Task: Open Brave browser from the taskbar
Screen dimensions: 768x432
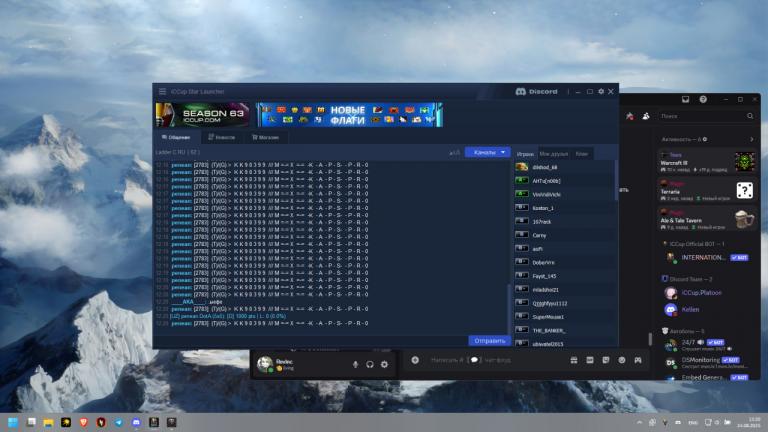Action: (83, 422)
